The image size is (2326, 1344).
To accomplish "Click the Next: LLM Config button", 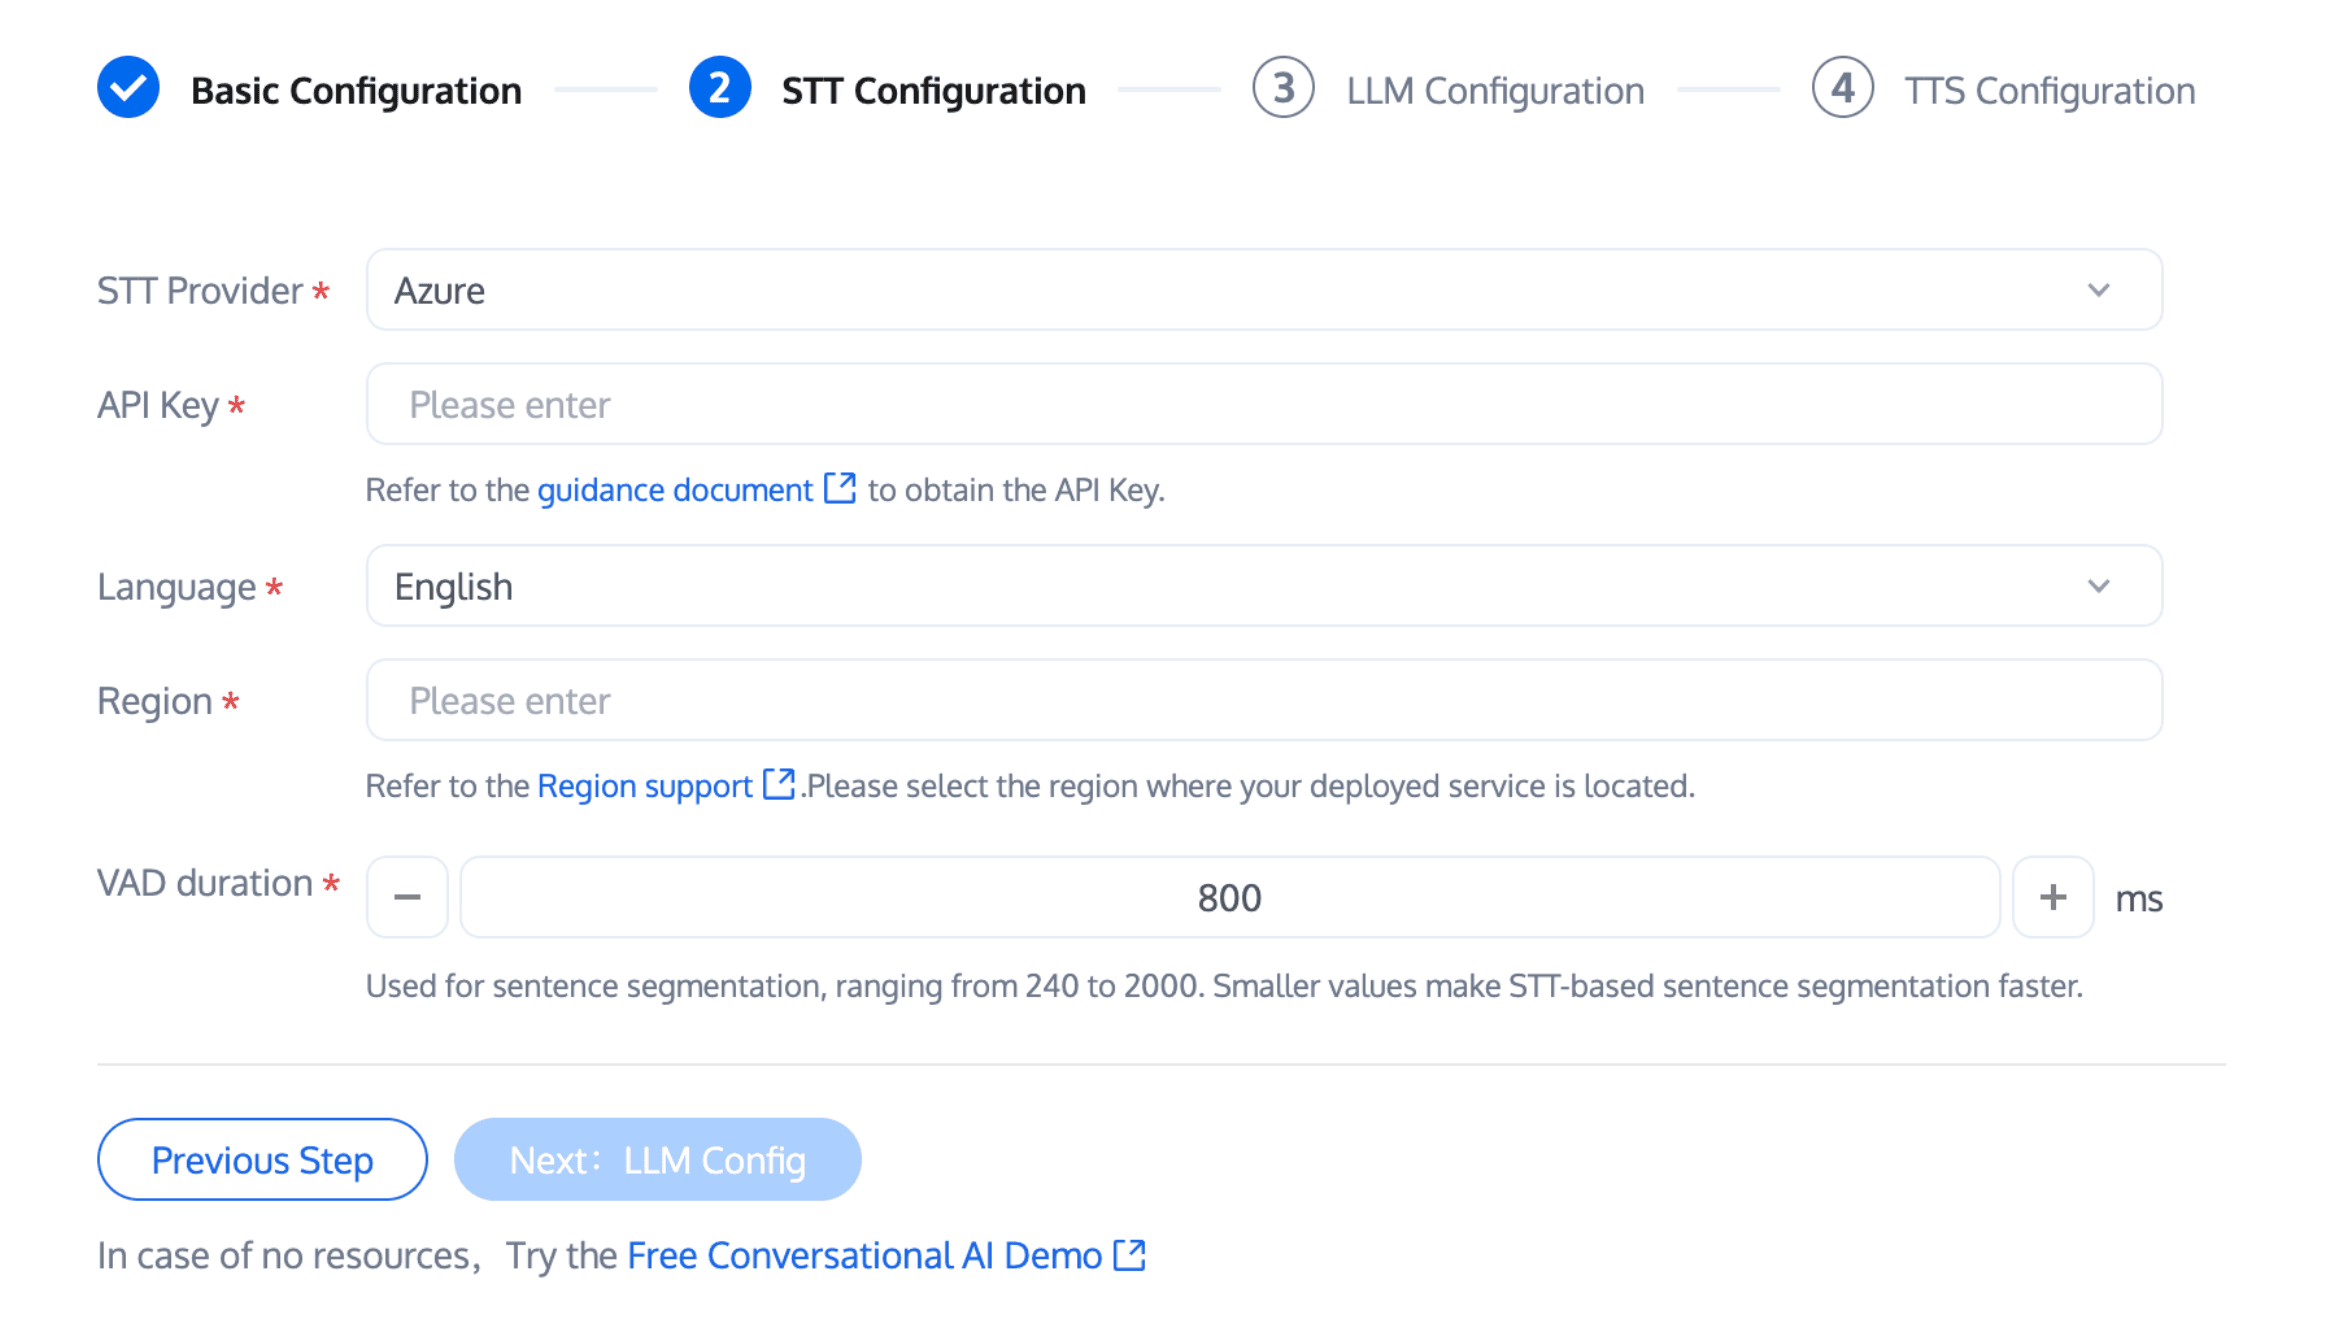I will click(x=657, y=1159).
